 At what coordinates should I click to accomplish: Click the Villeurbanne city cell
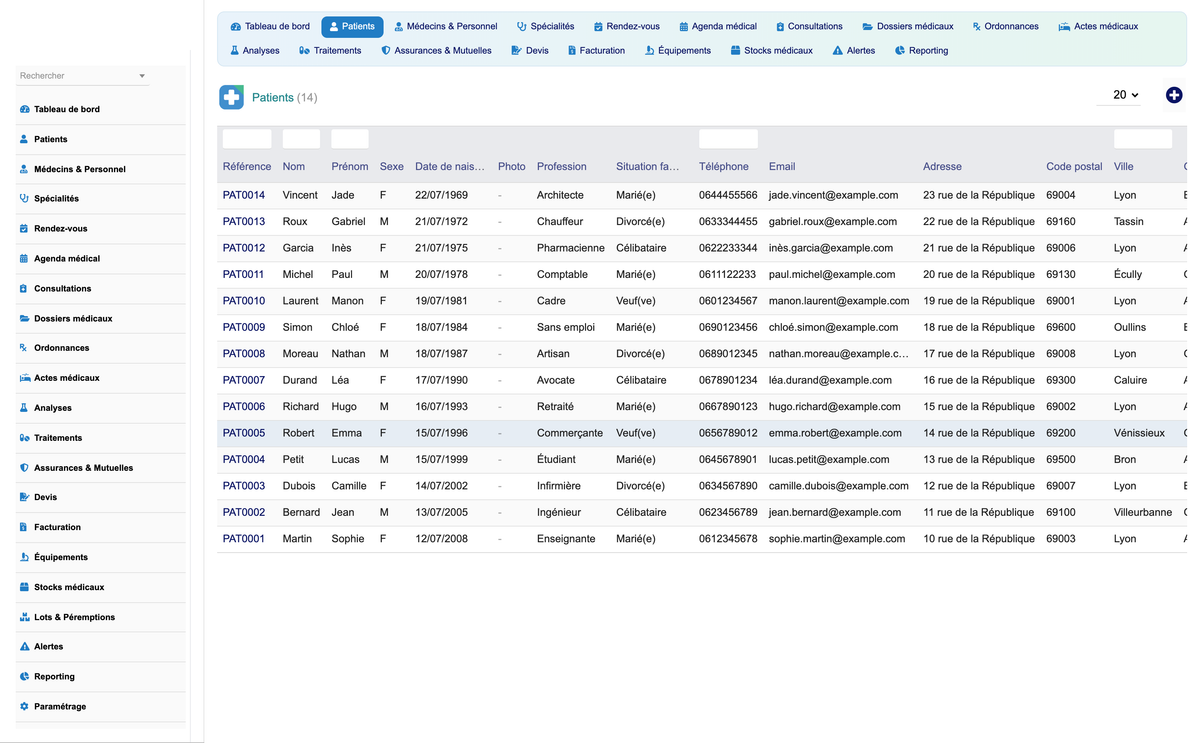pyautogui.click(x=1143, y=512)
